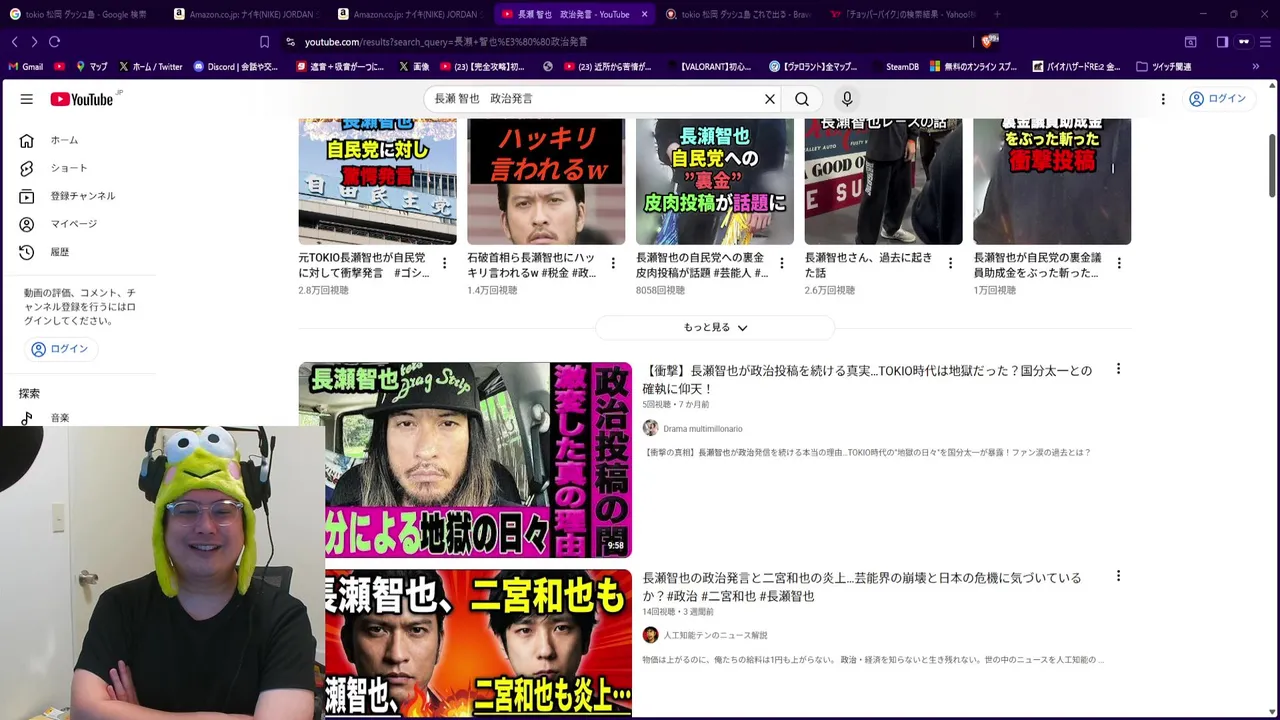Open the 画像 bookmark

(x=414, y=67)
